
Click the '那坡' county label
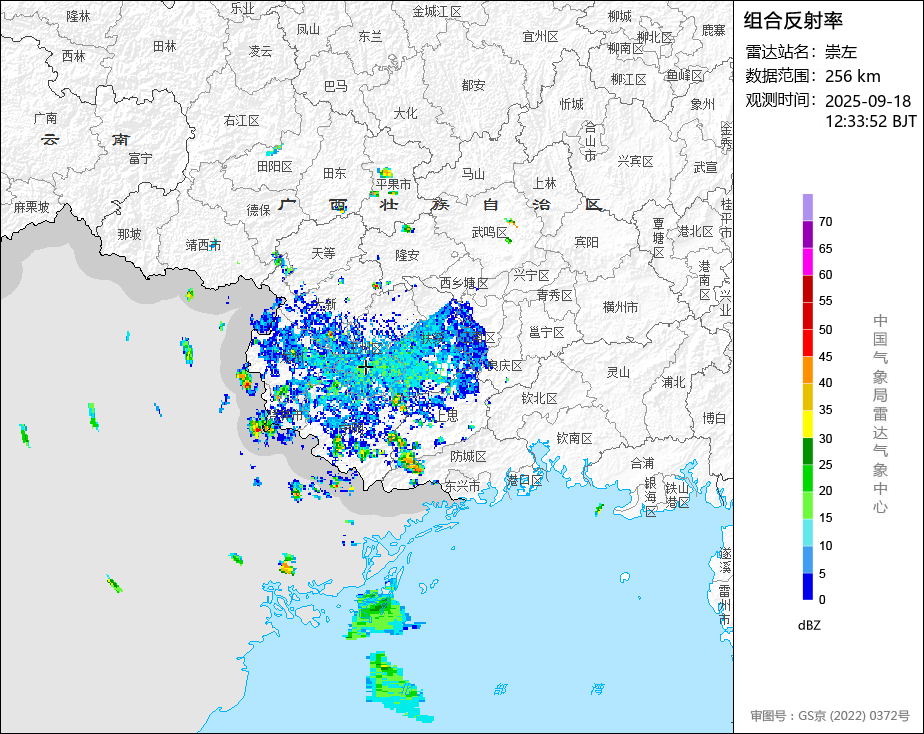(129, 234)
